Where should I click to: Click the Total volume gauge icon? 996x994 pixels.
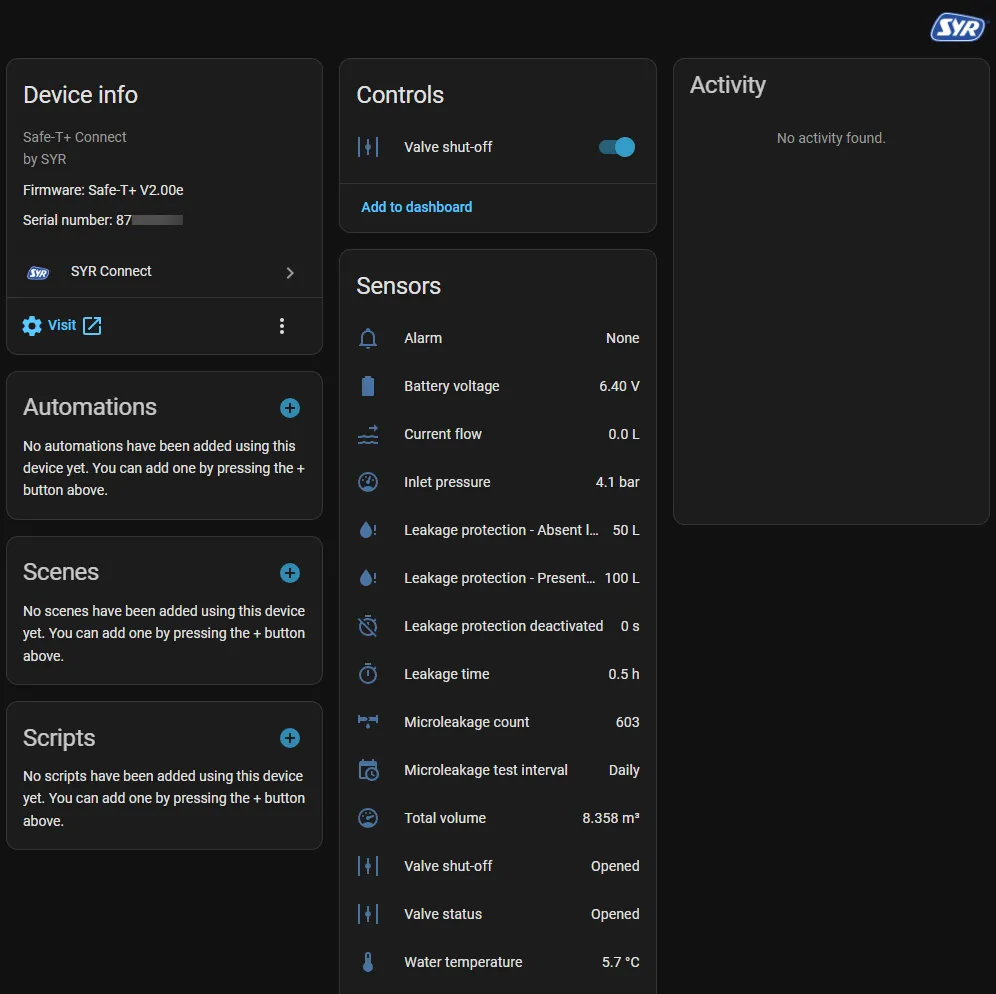click(x=368, y=818)
